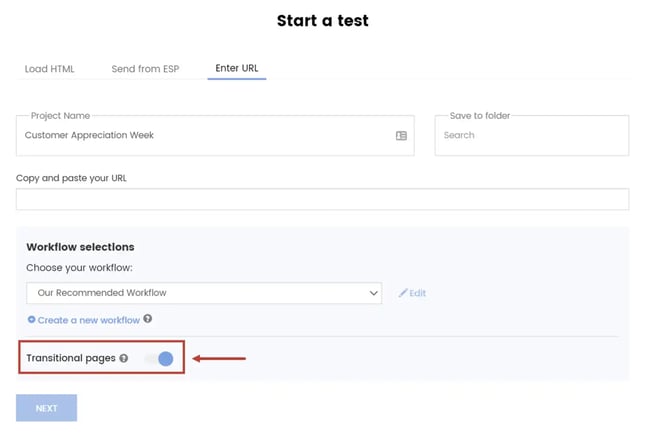Click the Project Name text field
The width and height of the screenshot is (650, 444).
(x=200, y=136)
